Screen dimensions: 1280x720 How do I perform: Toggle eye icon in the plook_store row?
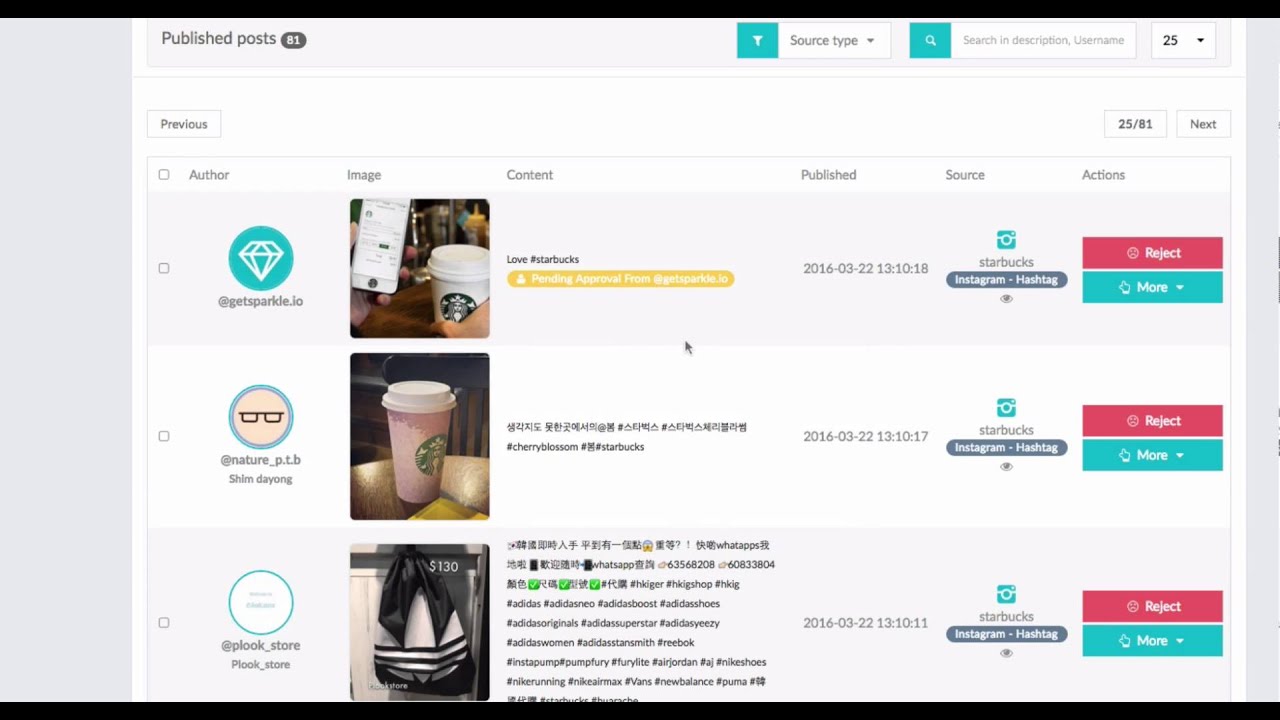(x=1006, y=653)
